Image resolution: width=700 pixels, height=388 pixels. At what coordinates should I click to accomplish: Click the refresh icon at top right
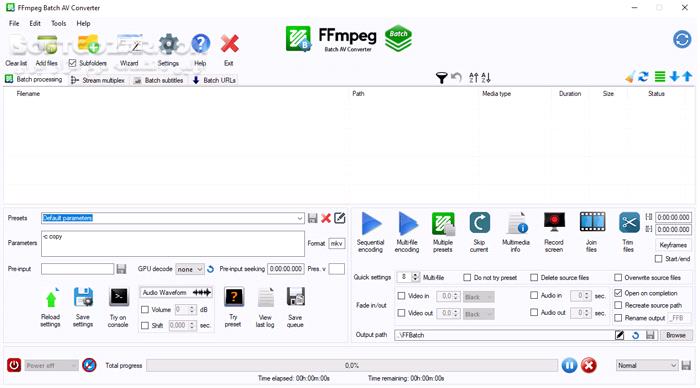[x=682, y=39]
